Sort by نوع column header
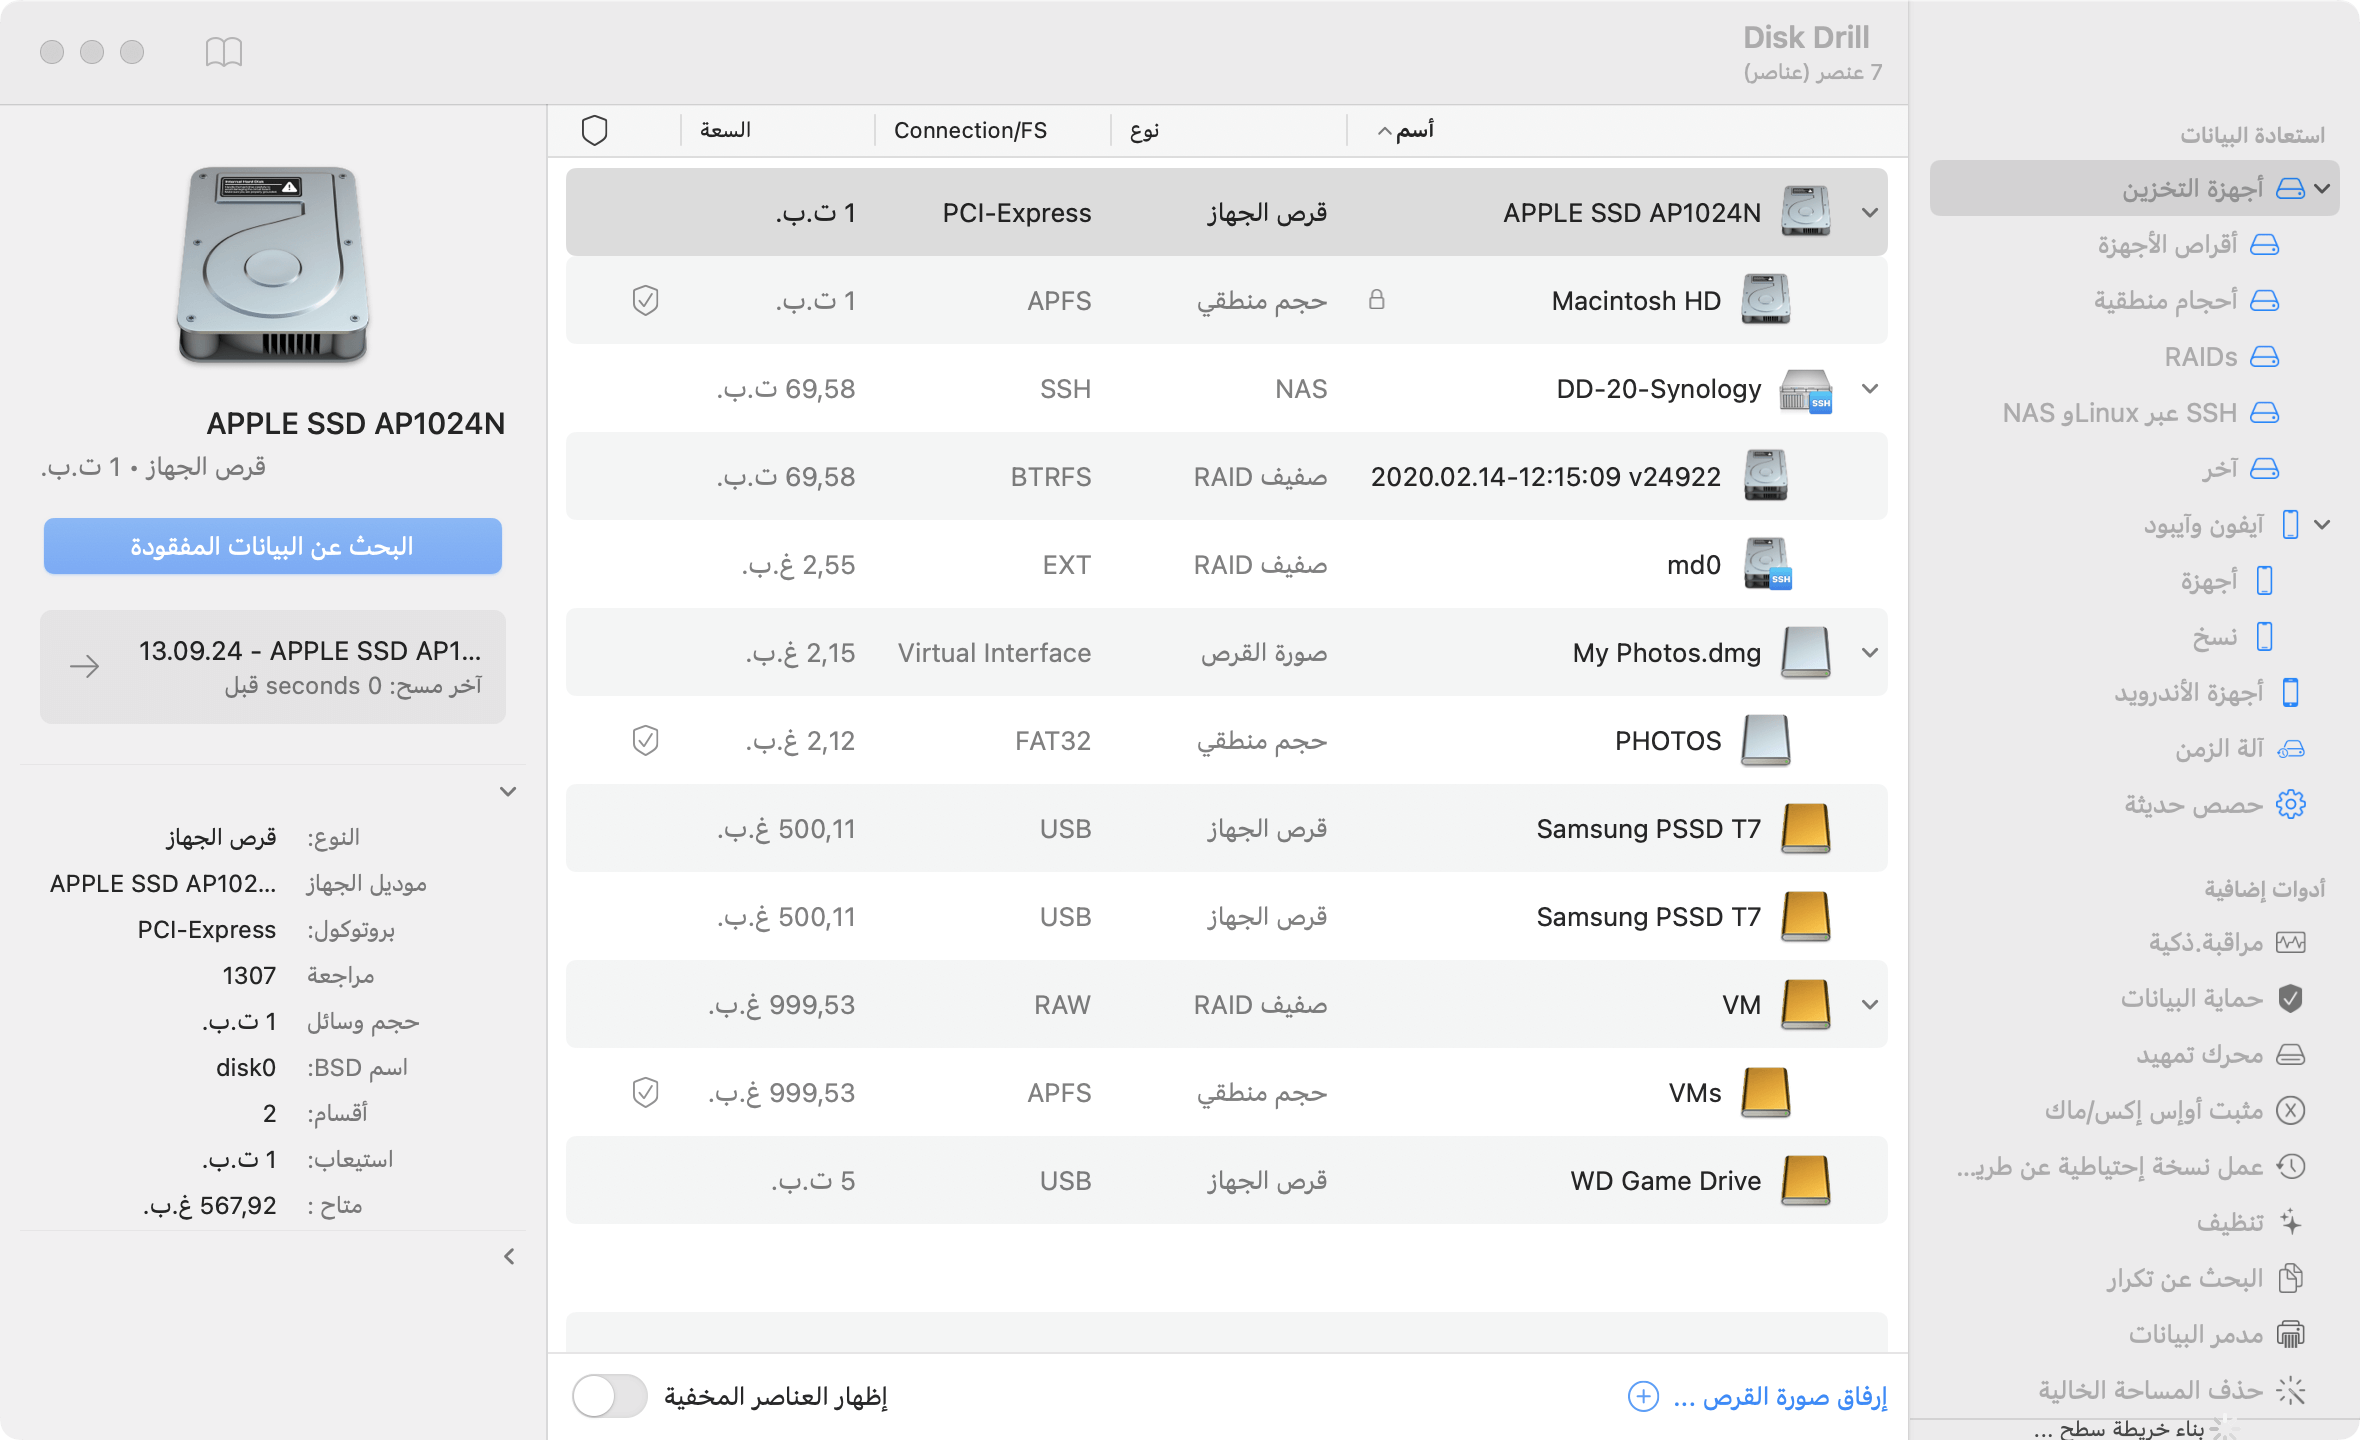This screenshot has width=2360, height=1440. pyautogui.click(x=1145, y=130)
